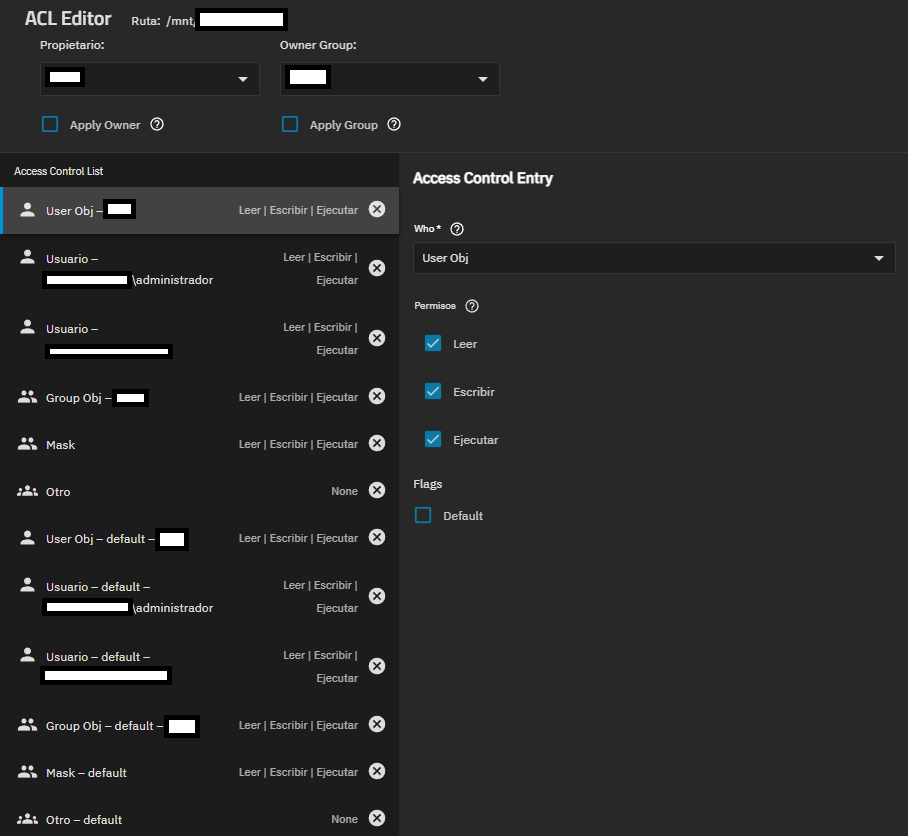The image size is (908, 836).
Task: Delete the Mask entry
Action: pyautogui.click(x=377, y=443)
